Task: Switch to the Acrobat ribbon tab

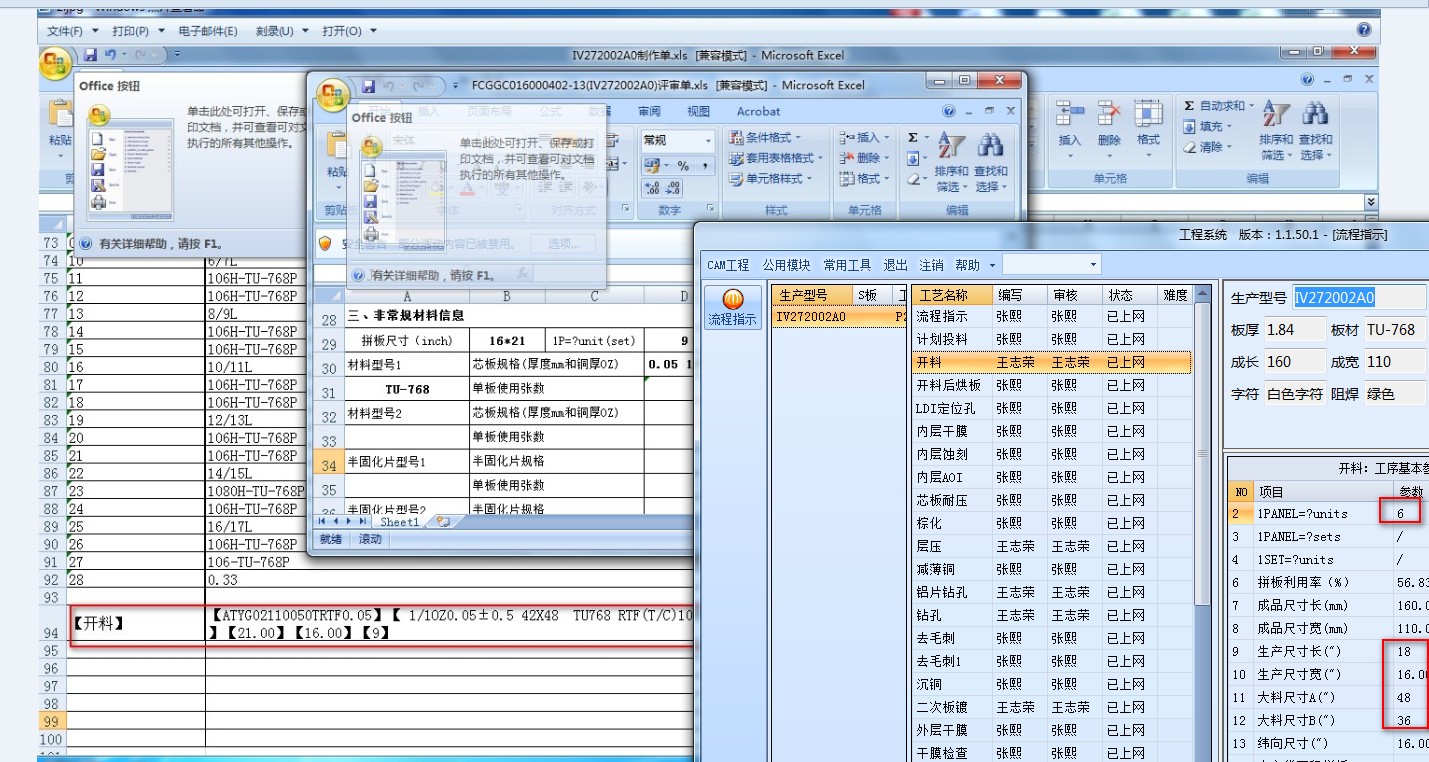Action: 758,112
